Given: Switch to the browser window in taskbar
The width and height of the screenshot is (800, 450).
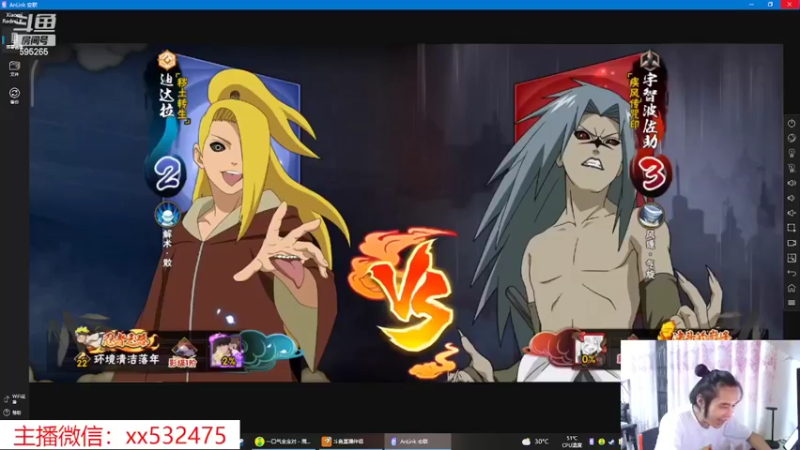Looking at the screenshot, I should (x=283, y=441).
